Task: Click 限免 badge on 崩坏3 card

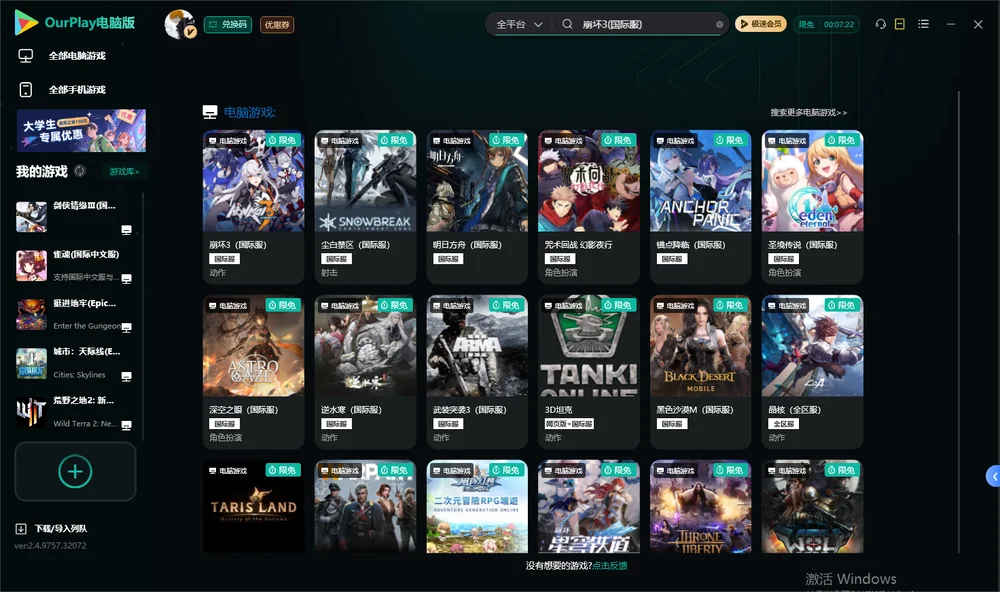Action: [x=283, y=140]
